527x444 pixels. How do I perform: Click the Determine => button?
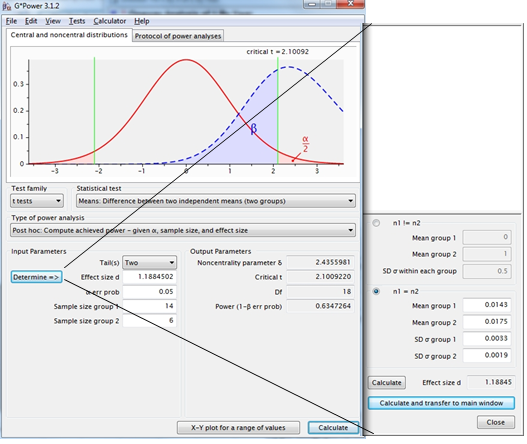(x=36, y=277)
